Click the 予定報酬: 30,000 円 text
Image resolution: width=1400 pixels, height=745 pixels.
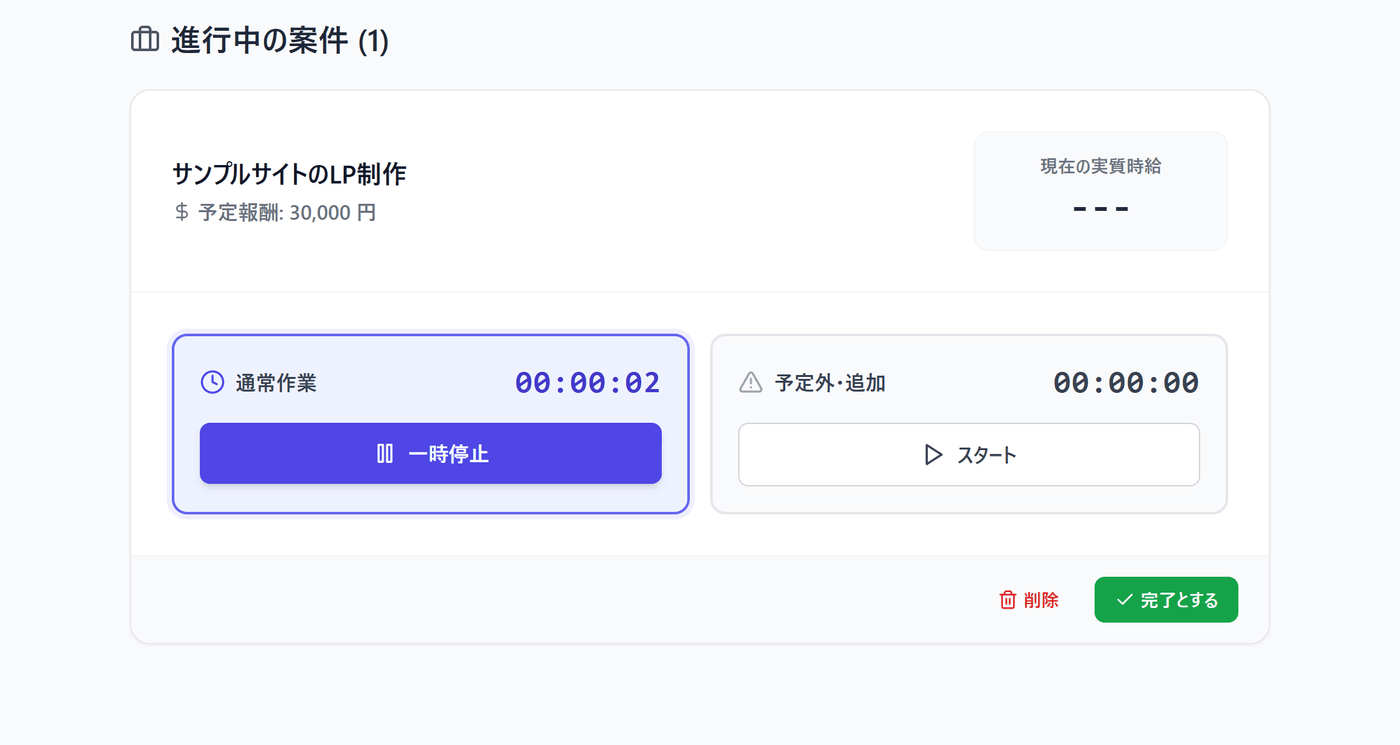tap(287, 213)
